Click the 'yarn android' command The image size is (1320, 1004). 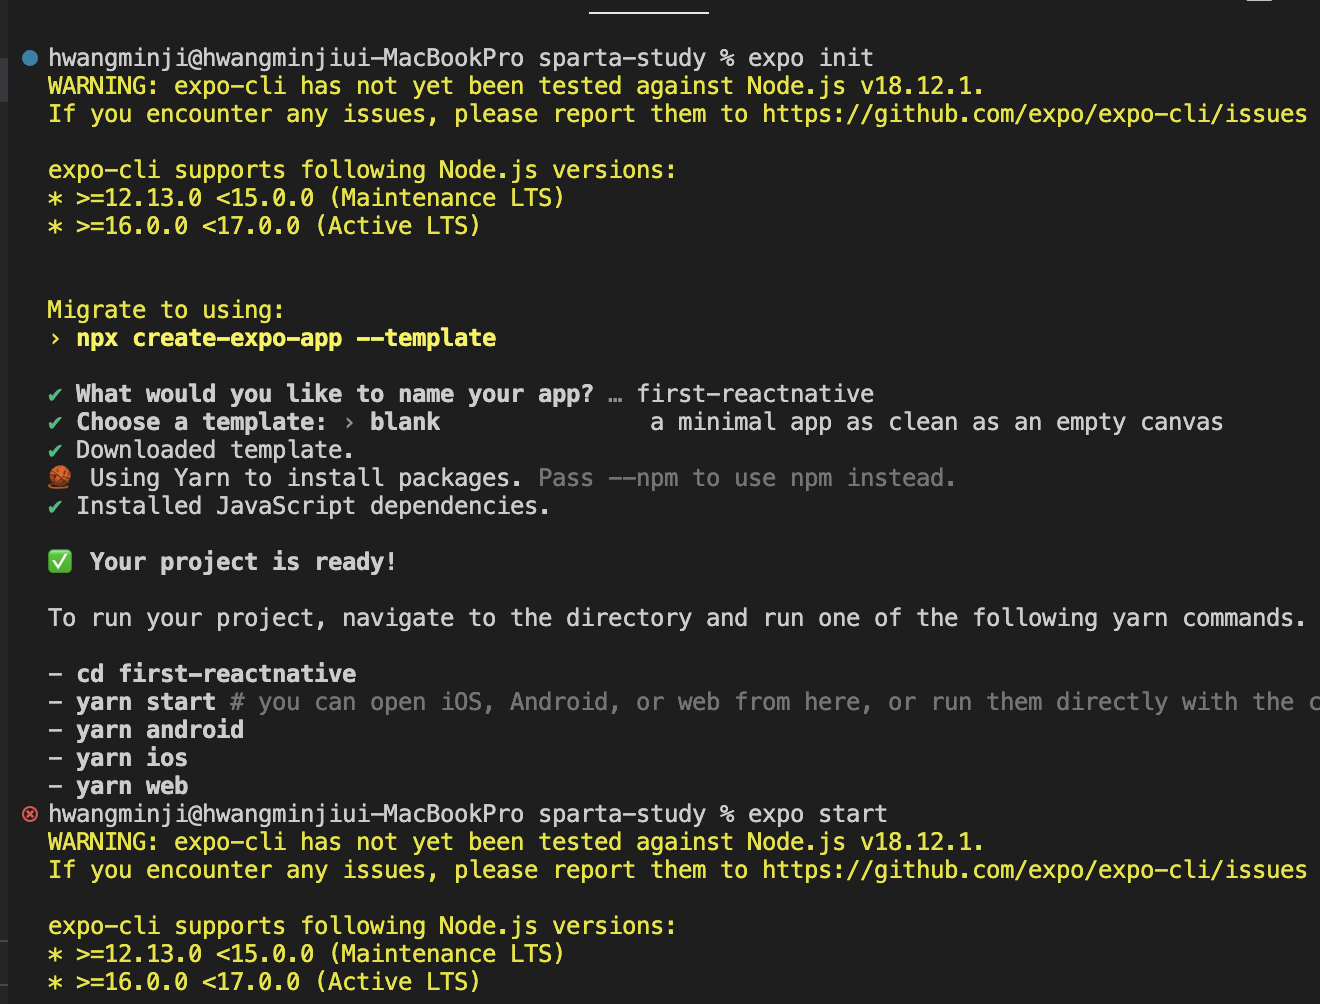[160, 730]
